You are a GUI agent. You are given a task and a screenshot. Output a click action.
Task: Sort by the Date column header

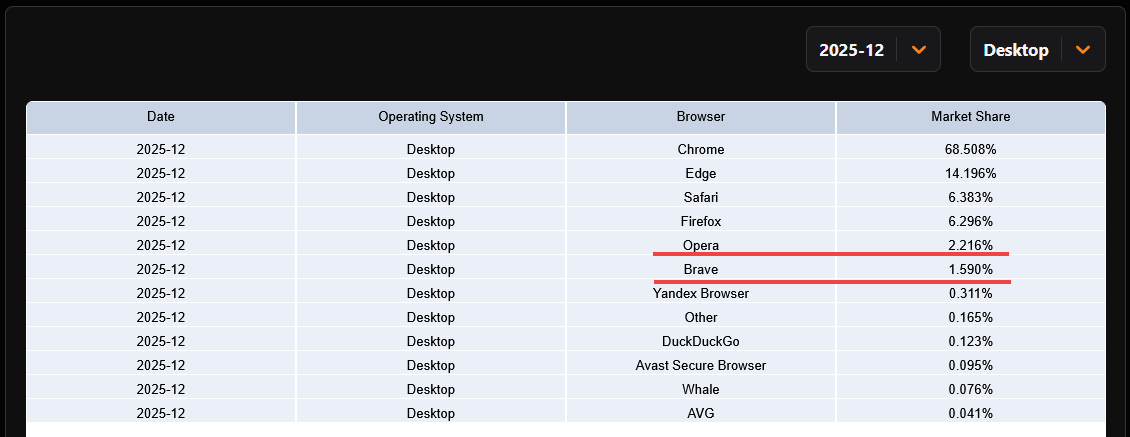coord(161,118)
